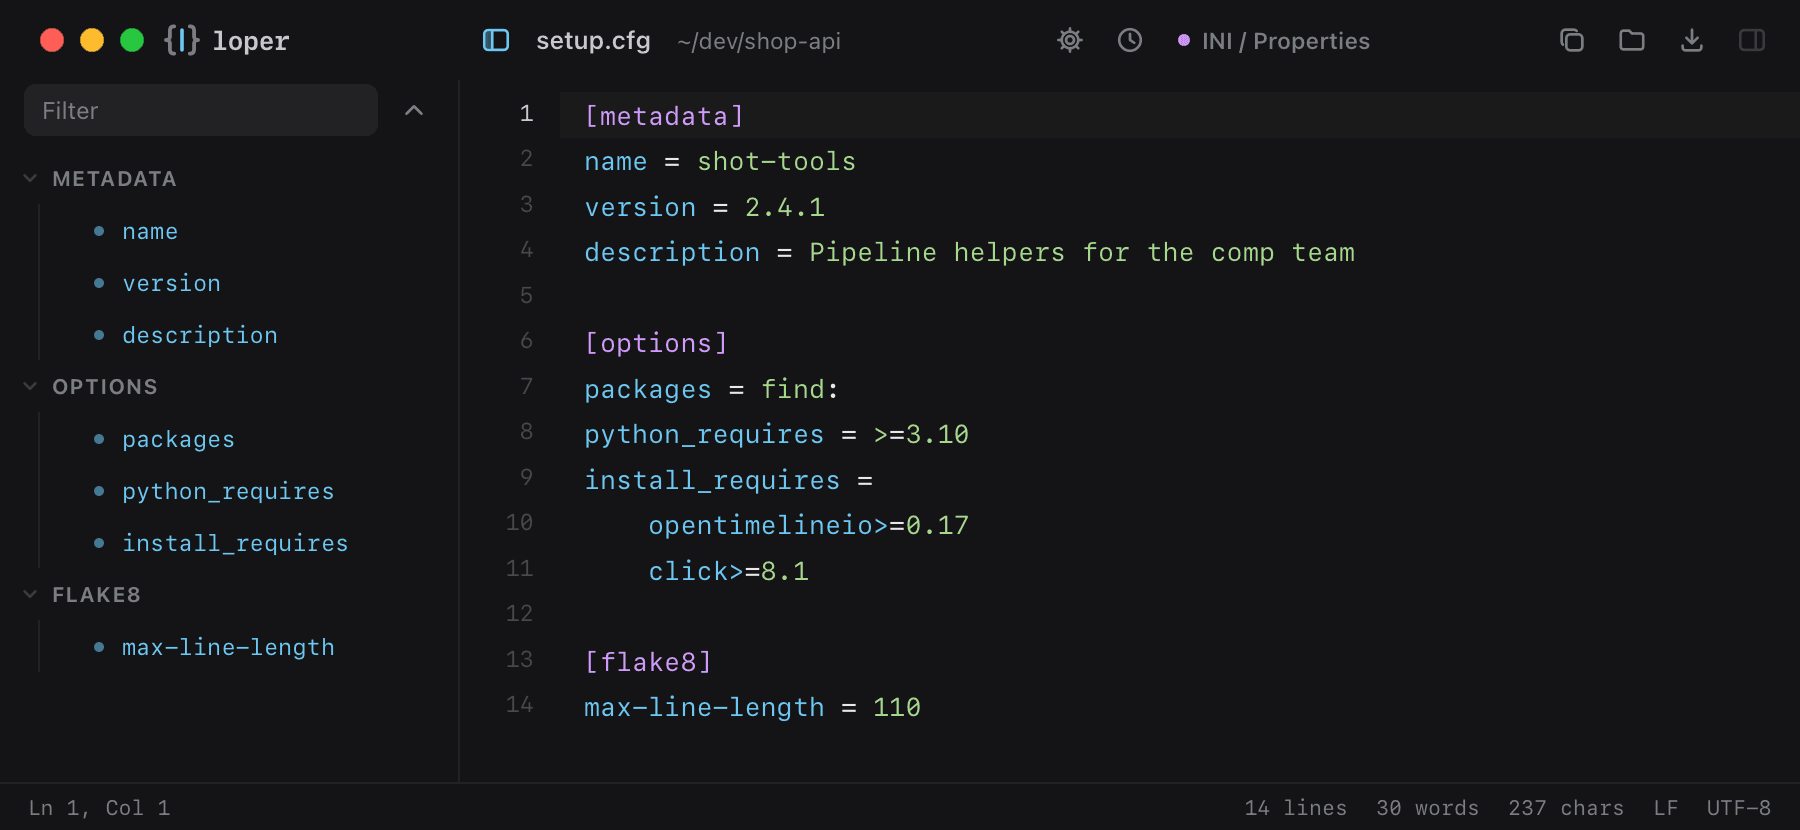This screenshot has height=830, width=1800.
Task: Click the ~/dev/shop-api file path
Action: tap(759, 41)
